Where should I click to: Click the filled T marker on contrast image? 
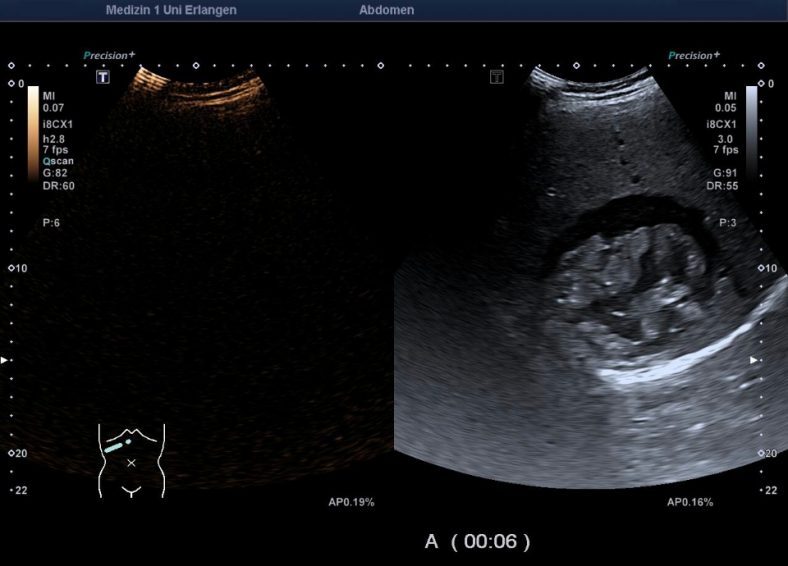coord(102,77)
